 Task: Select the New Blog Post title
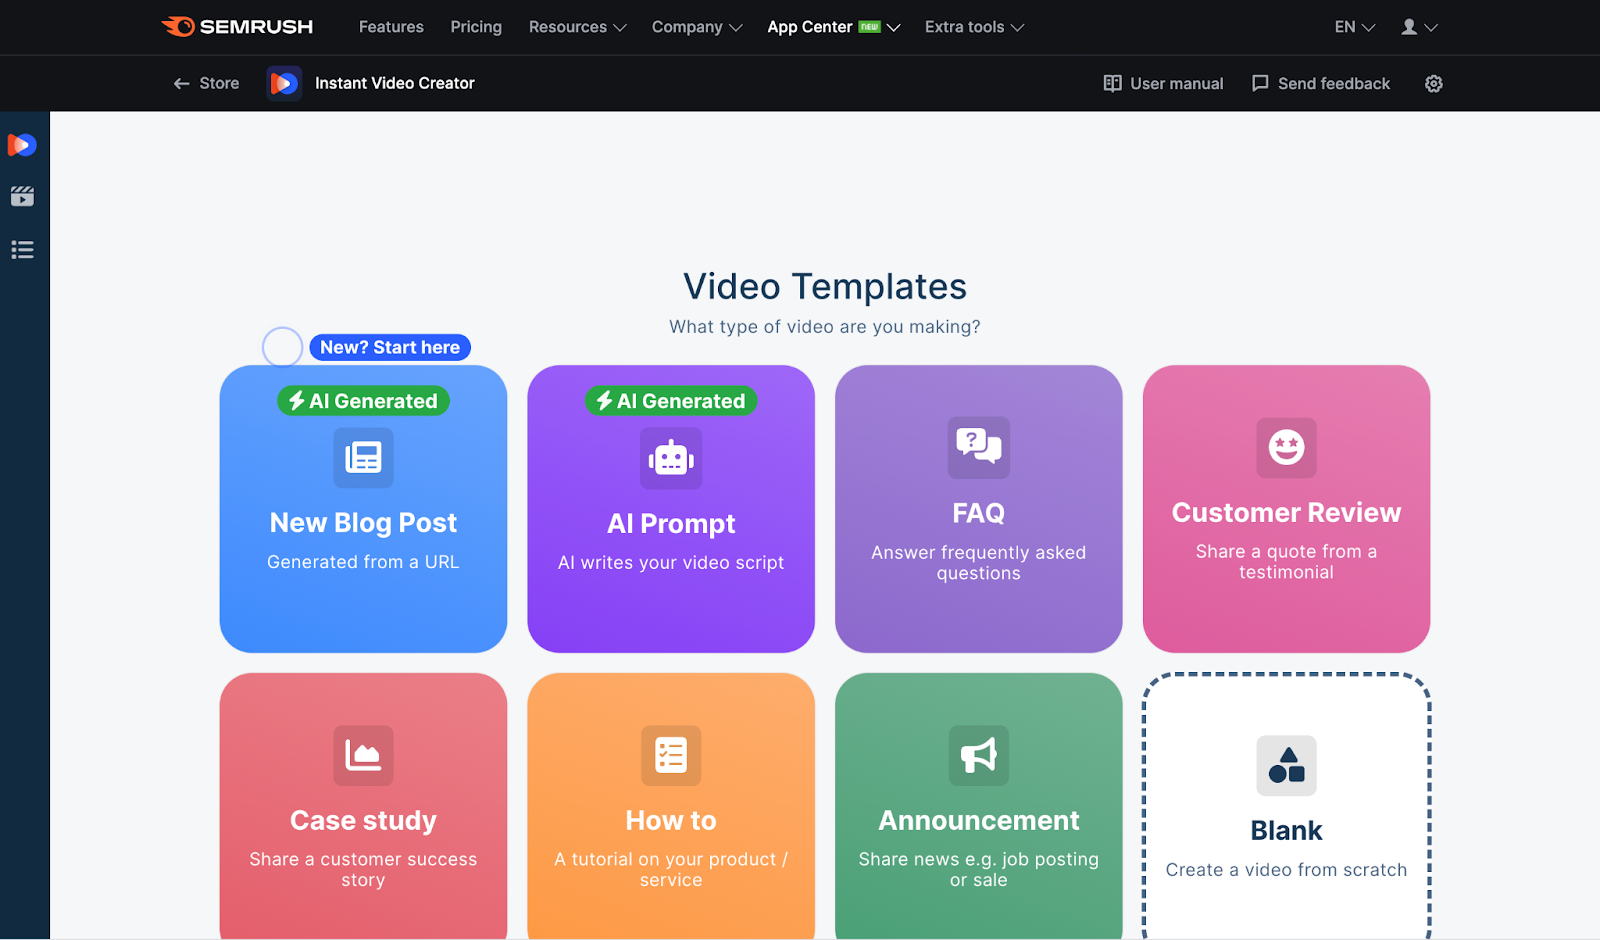point(363,523)
